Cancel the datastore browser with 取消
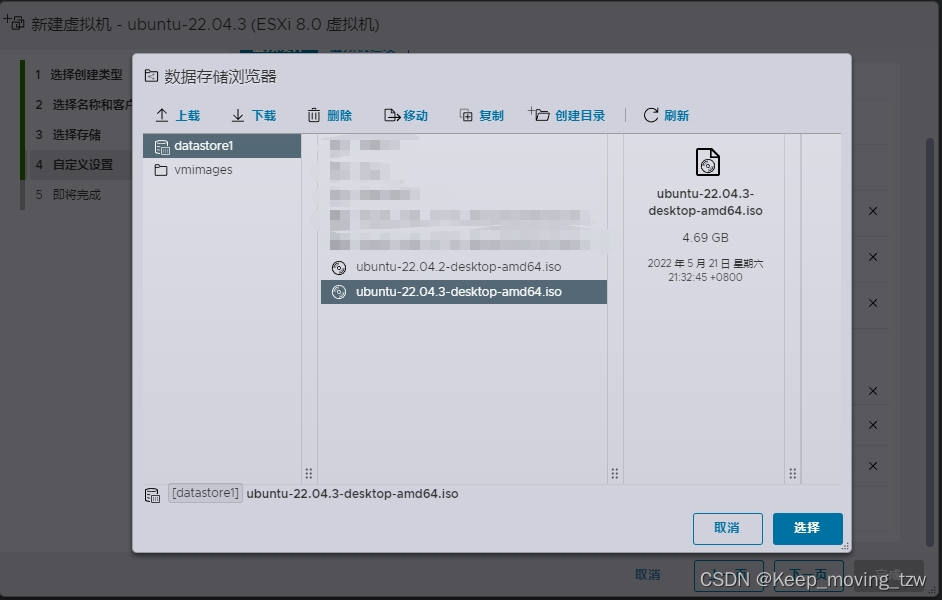Screen dimensions: 942x600 [727, 528]
